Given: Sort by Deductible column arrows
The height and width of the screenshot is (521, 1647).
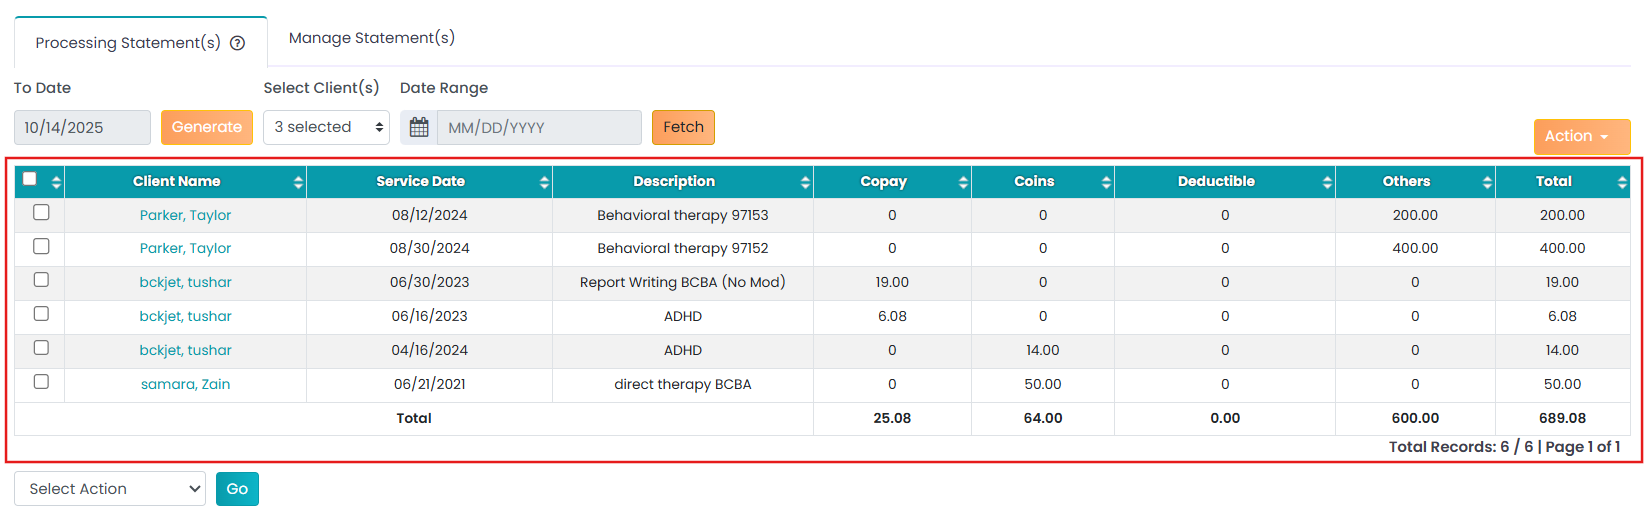Looking at the screenshot, I should (1327, 182).
